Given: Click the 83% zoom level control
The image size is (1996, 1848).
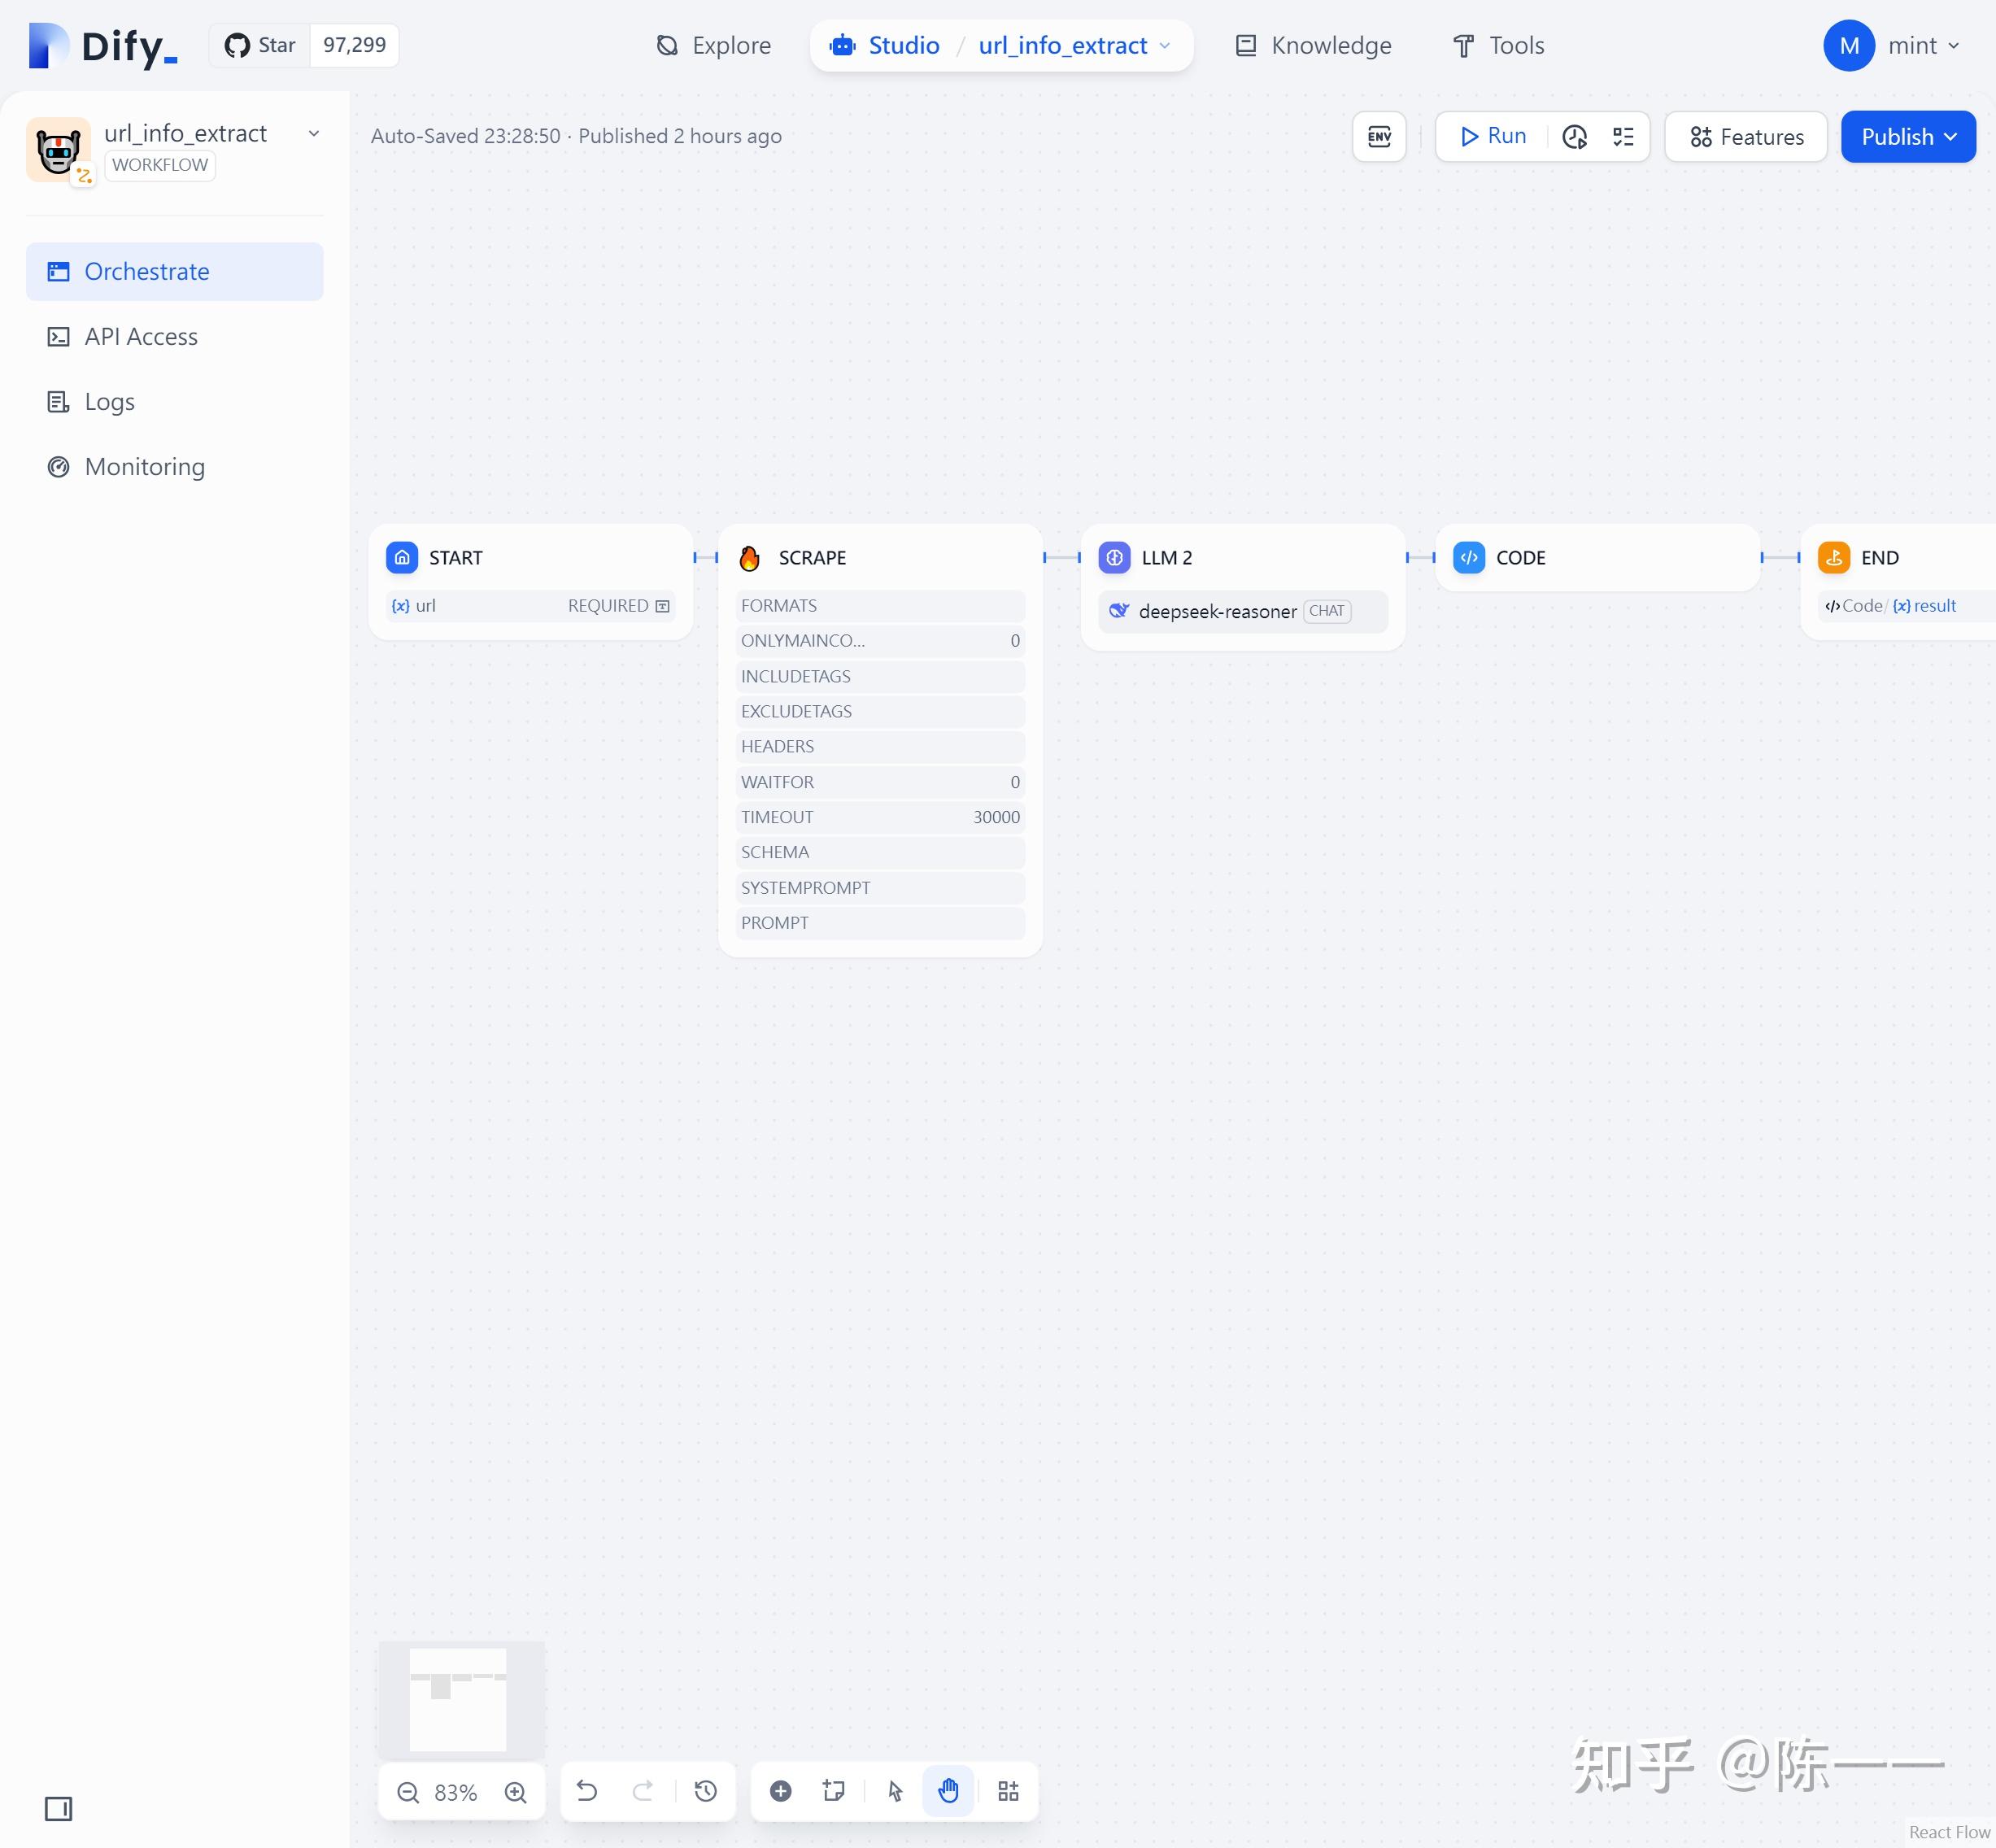Looking at the screenshot, I should (457, 1792).
